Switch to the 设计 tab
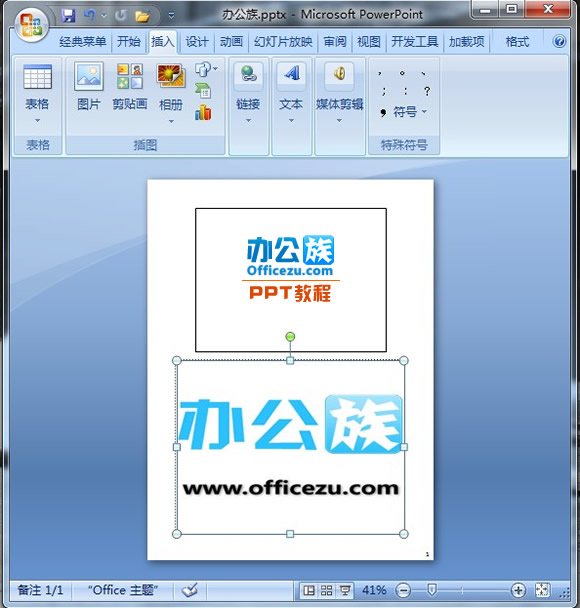Viewport: 580px width, 608px height. pos(197,41)
